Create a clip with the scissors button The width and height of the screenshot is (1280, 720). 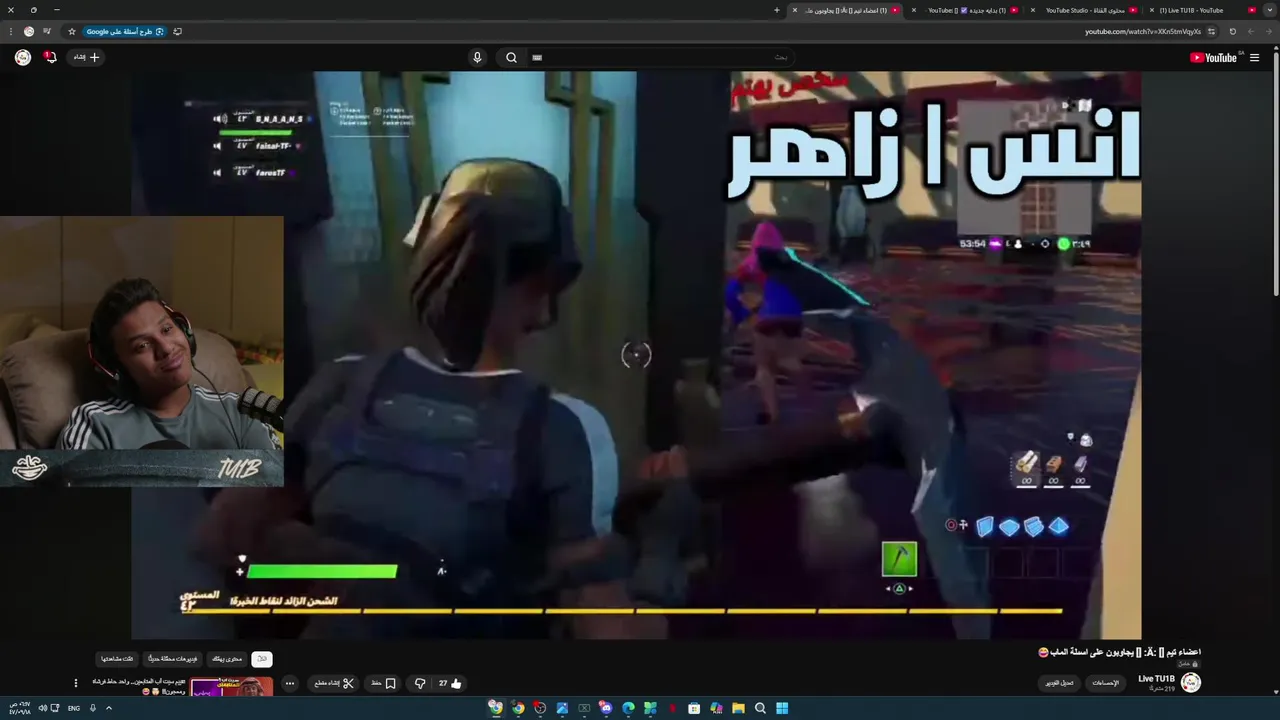[334, 684]
